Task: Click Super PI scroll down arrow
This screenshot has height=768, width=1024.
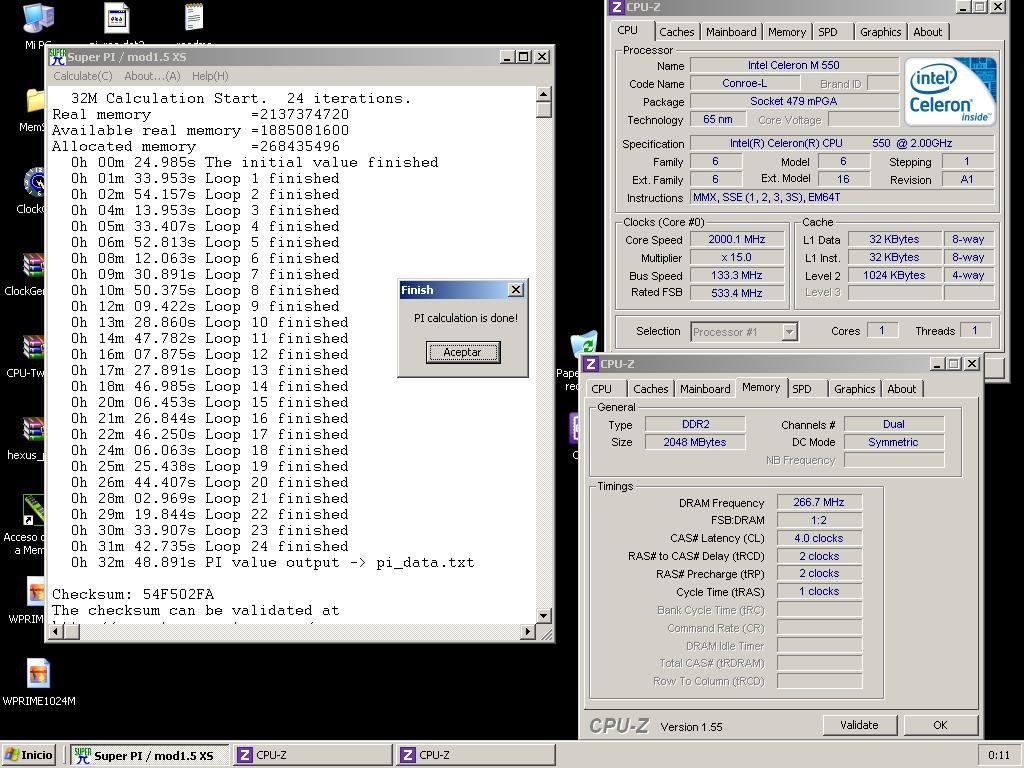Action: [x=543, y=615]
